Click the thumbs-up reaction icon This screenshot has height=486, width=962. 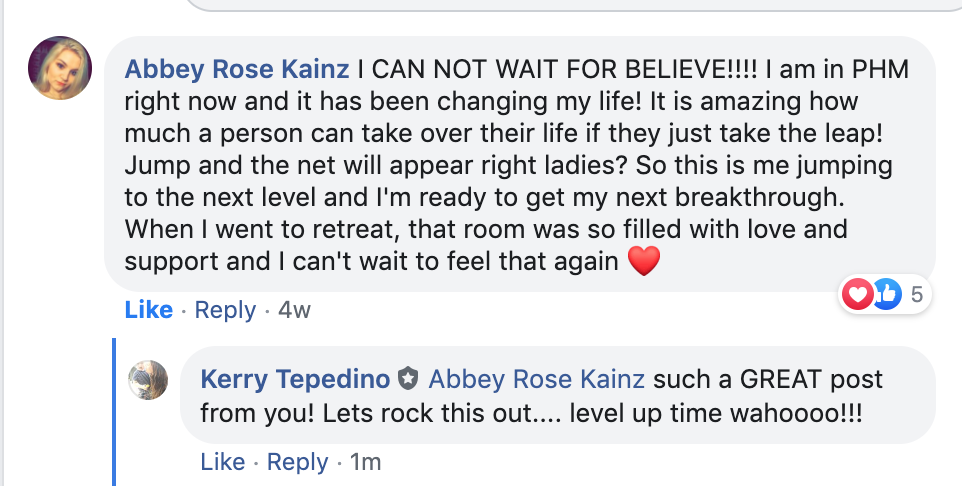[887, 294]
